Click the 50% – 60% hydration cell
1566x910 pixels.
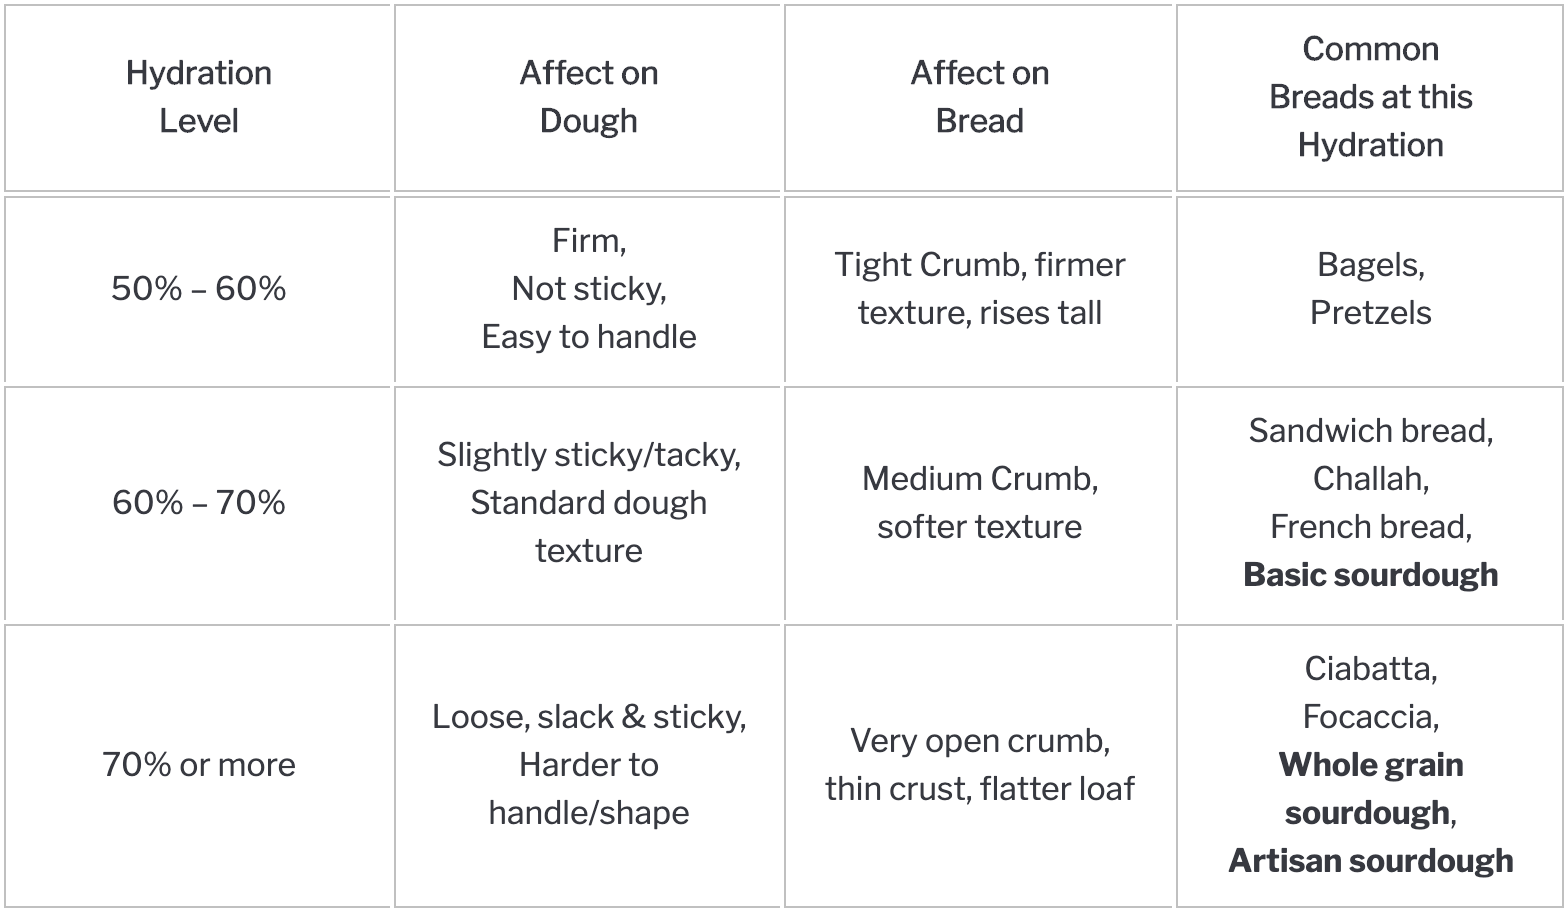coord(198,289)
